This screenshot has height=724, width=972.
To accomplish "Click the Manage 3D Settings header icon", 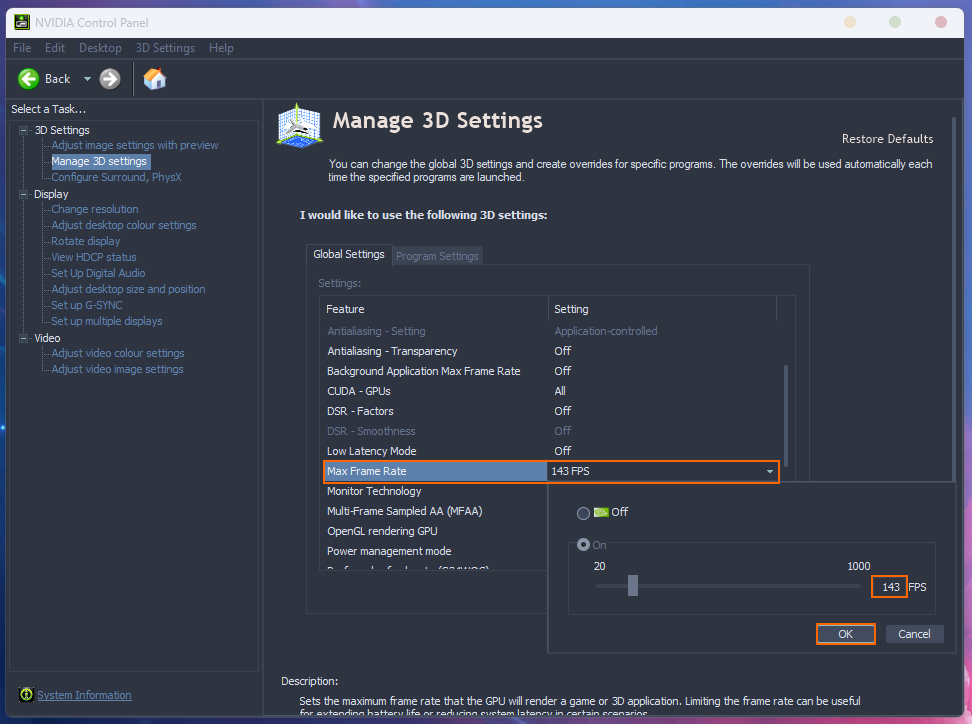I will point(299,126).
